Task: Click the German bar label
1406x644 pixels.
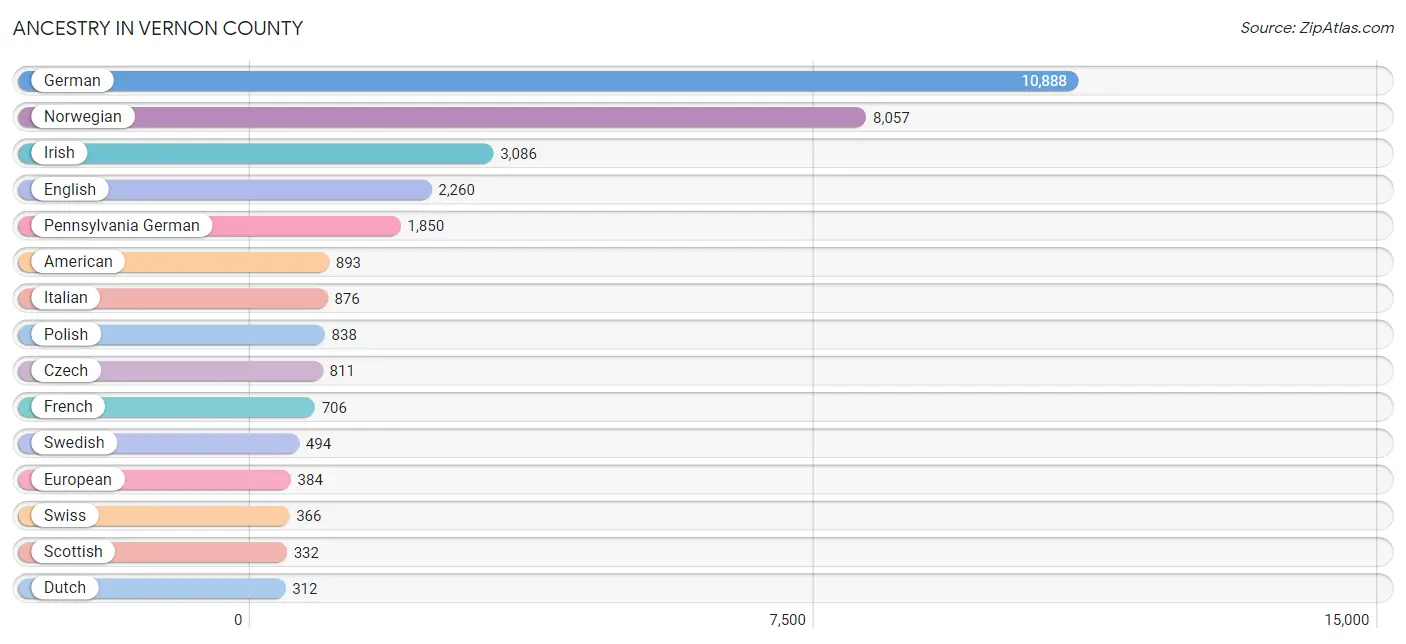Action: point(72,81)
